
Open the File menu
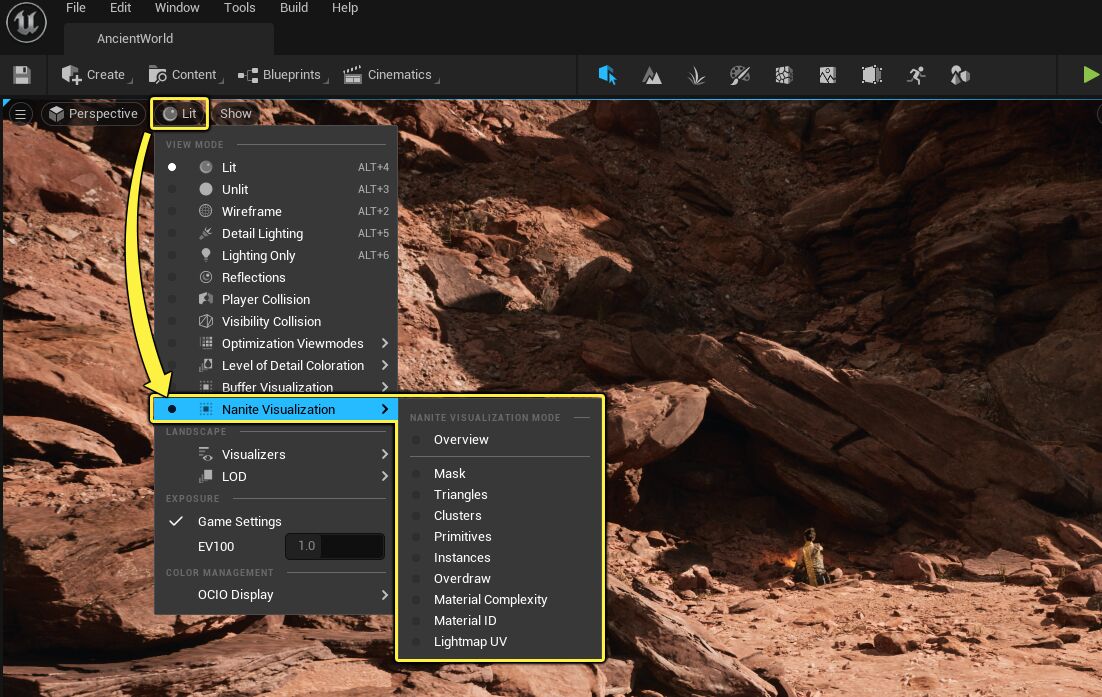(75, 8)
